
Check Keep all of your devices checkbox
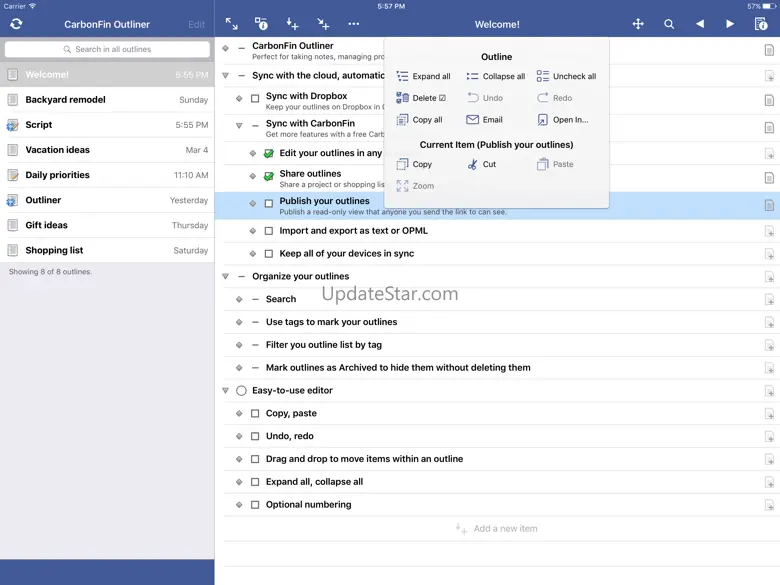[269, 254]
